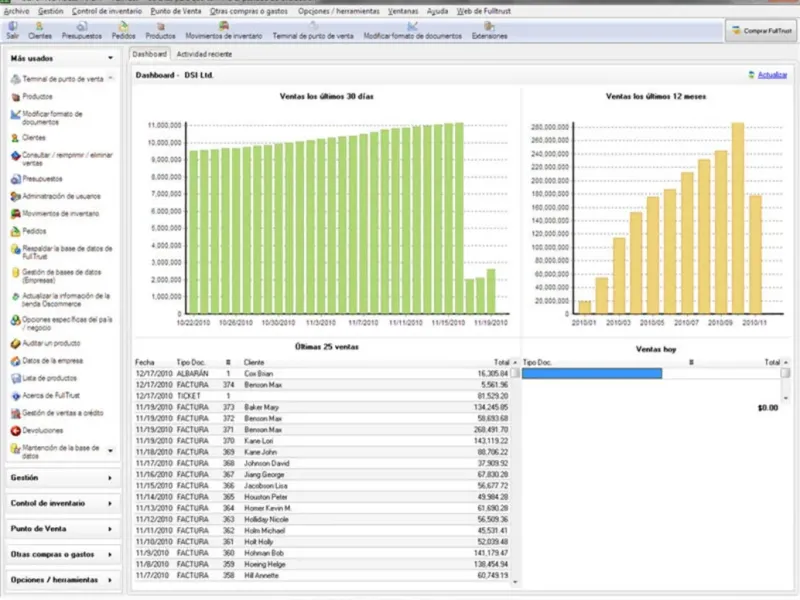
Task: Open Movimientos de inventario toolbar icon
Action: click(x=223, y=31)
